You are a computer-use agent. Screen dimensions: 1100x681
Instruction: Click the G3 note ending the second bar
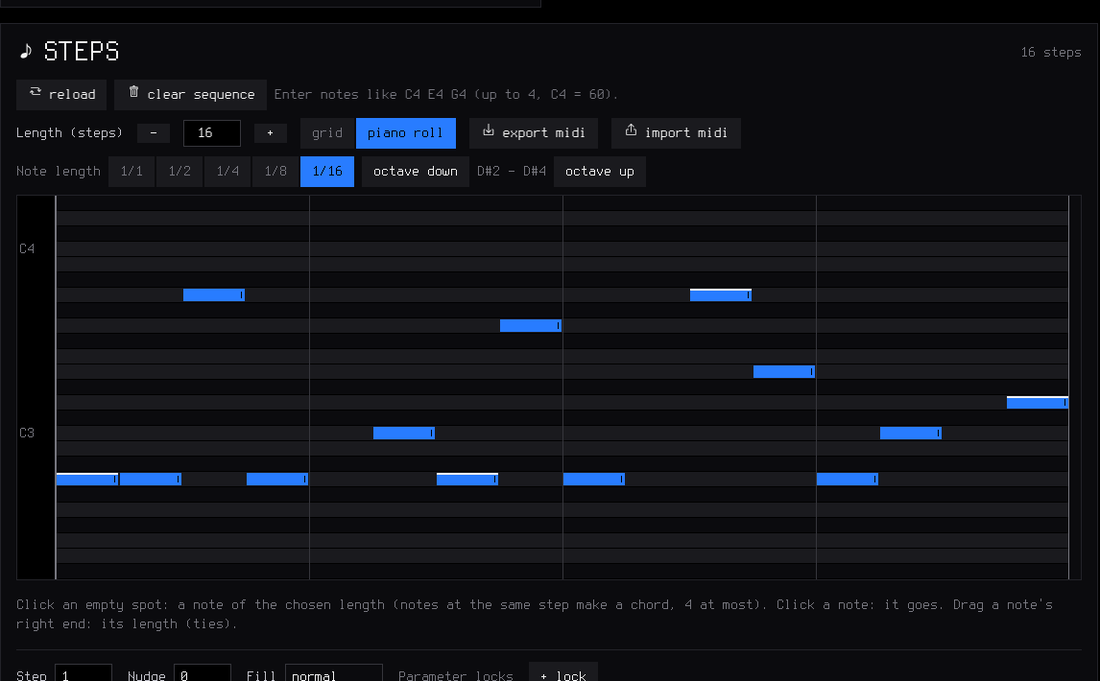pyautogui.click(x=530, y=325)
